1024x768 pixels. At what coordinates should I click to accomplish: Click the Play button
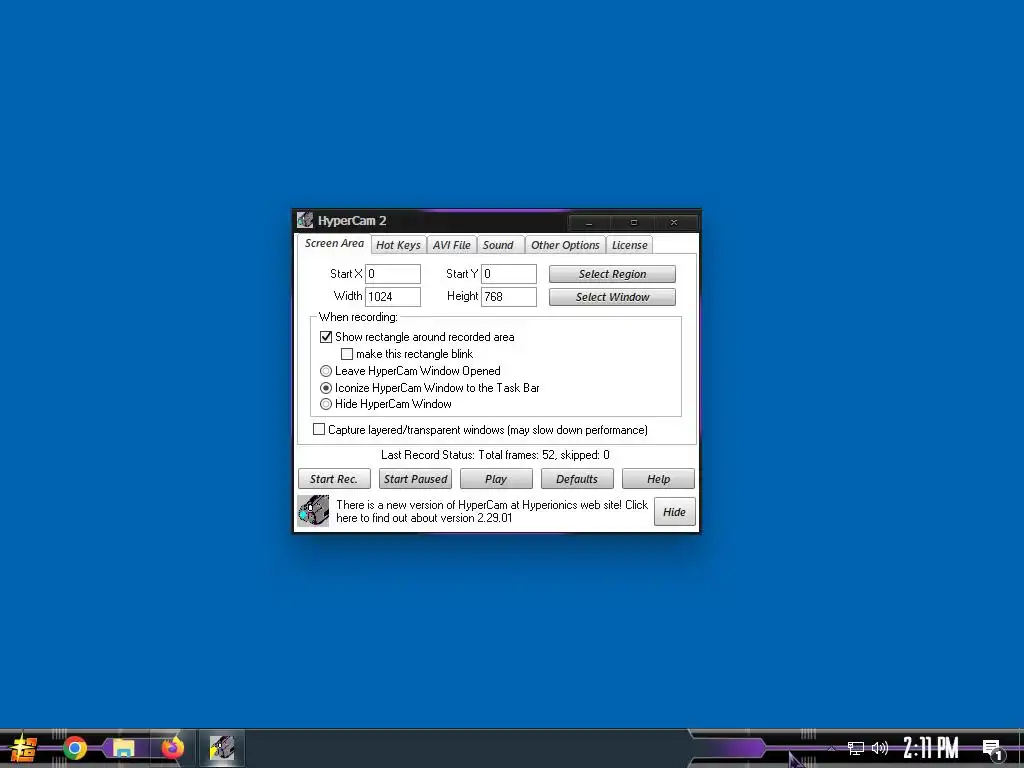point(496,479)
